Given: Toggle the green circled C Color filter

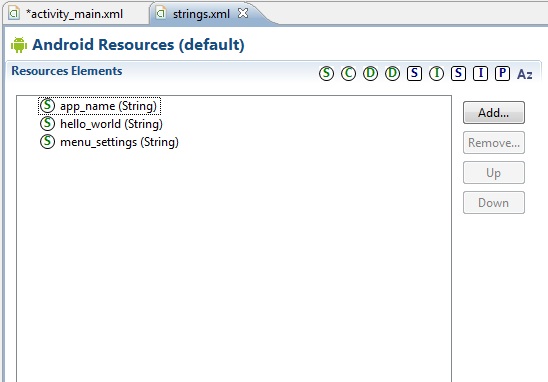Looking at the screenshot, I should [x=348, y=73].
